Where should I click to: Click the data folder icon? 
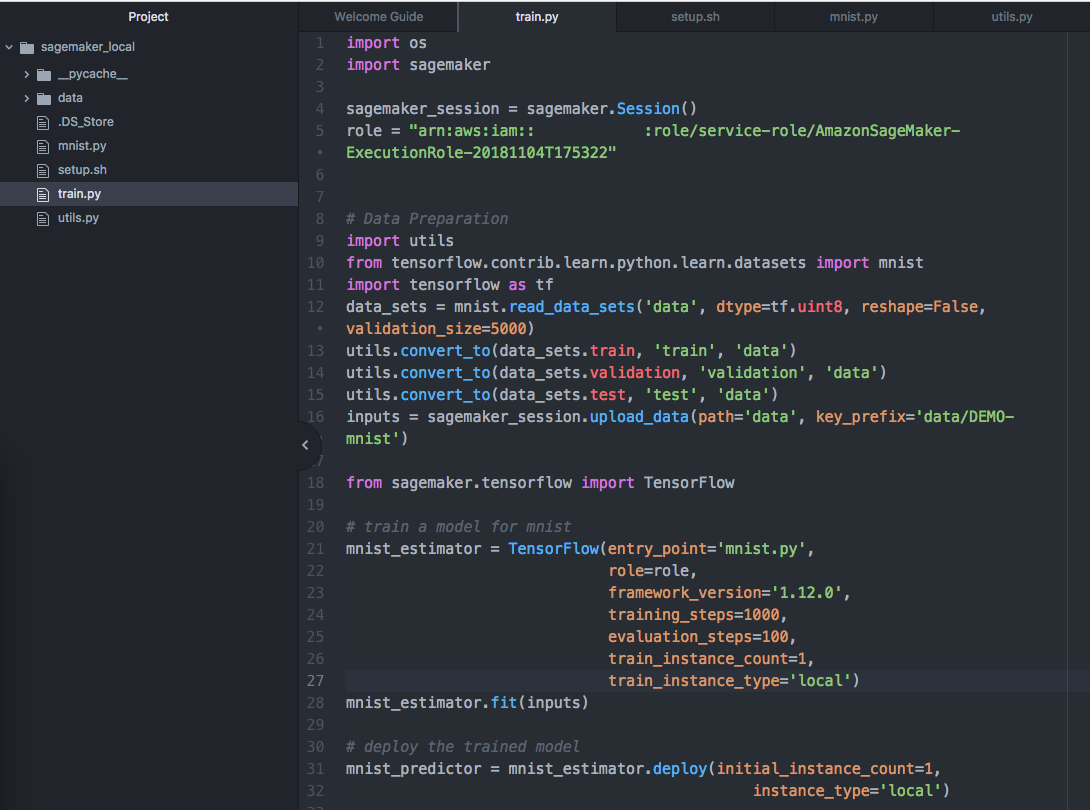(44, 98)
